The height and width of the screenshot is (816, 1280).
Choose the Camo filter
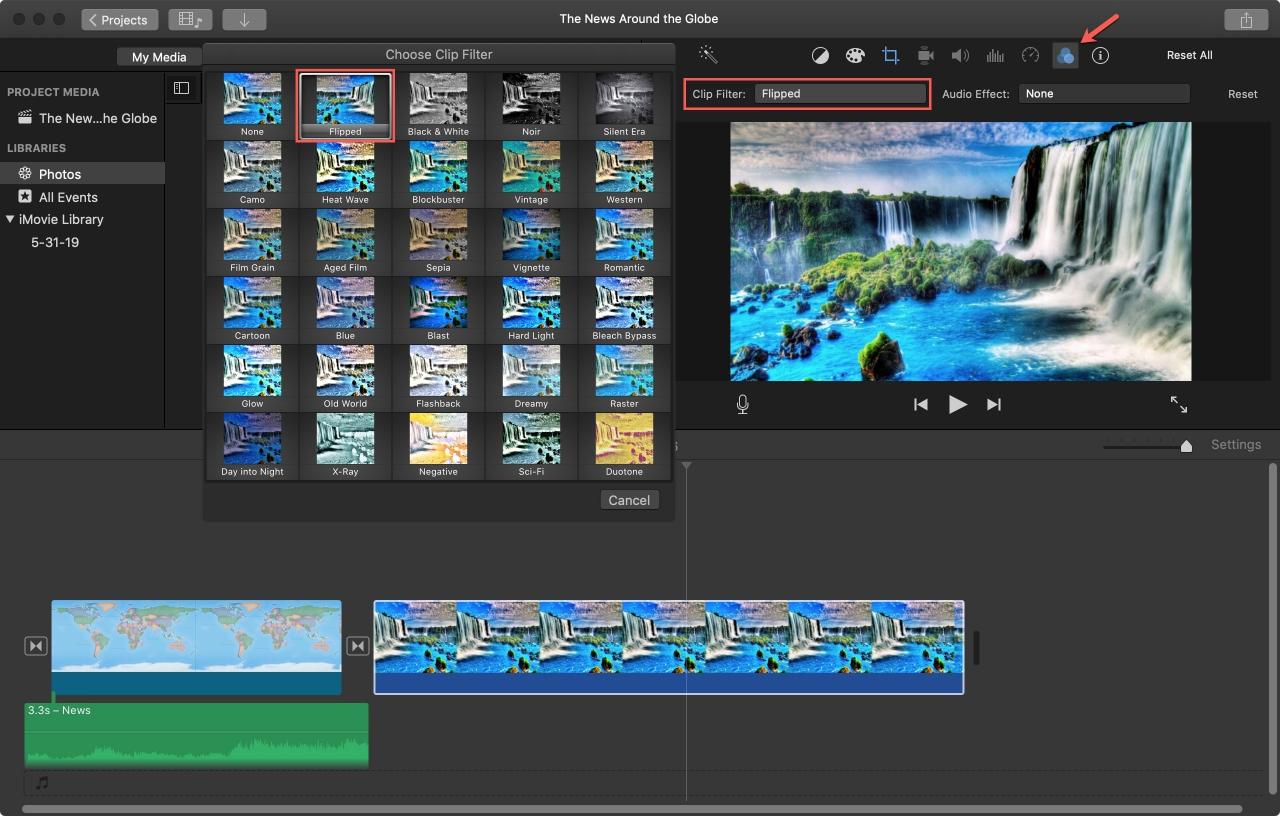[x=252, y=173]
